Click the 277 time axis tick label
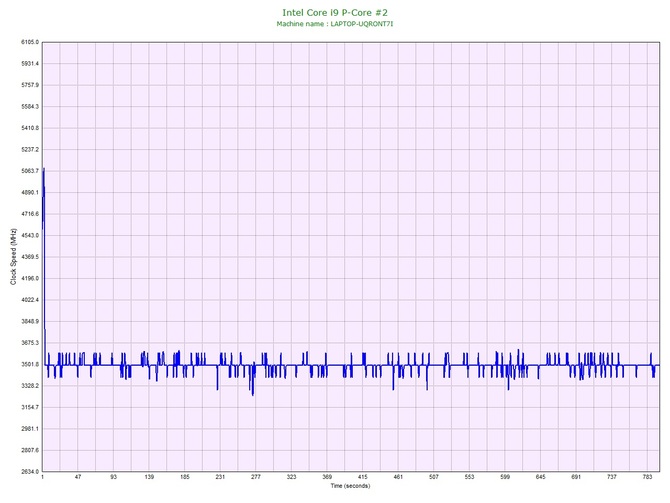Viewport: 670px width, 503px height. [256, 477]
